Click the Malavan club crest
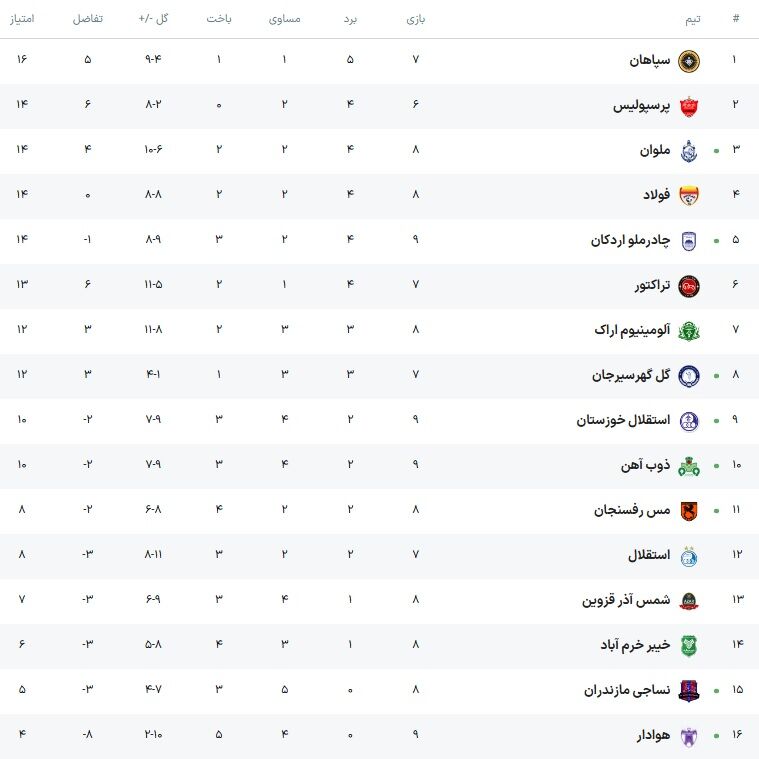 tap(689, 151)
